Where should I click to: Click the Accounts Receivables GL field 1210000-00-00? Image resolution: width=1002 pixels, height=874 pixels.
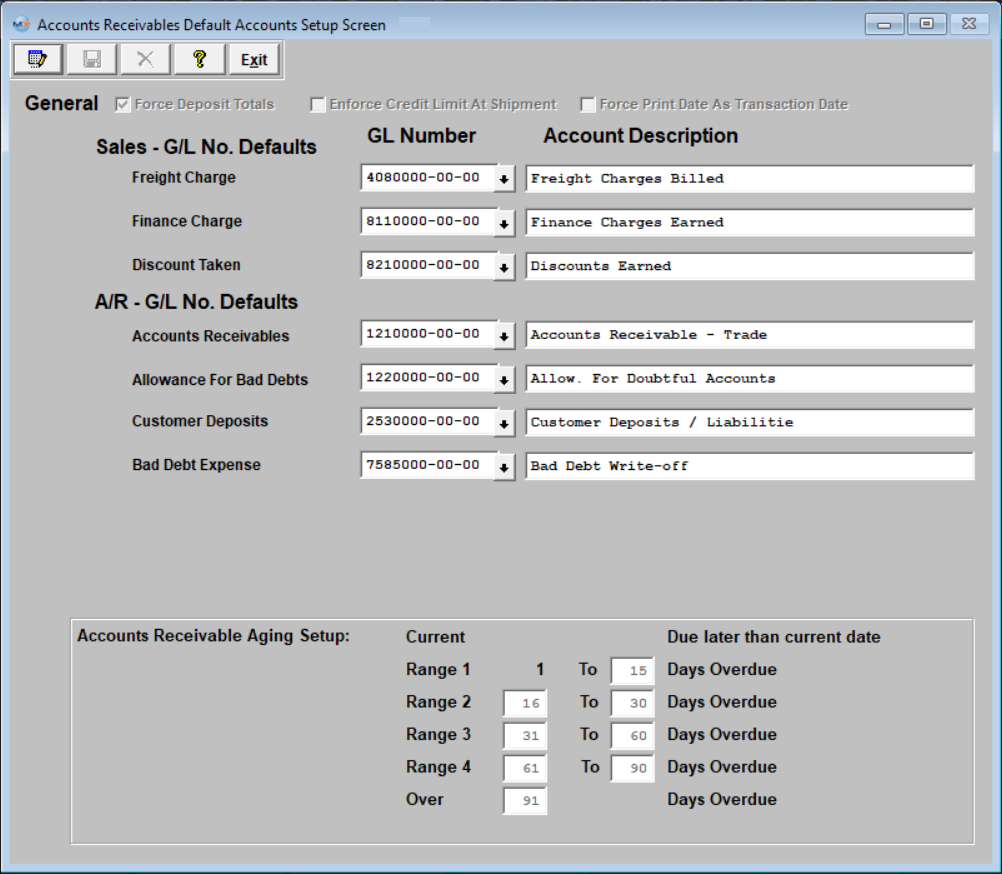[x=427, y=334]
